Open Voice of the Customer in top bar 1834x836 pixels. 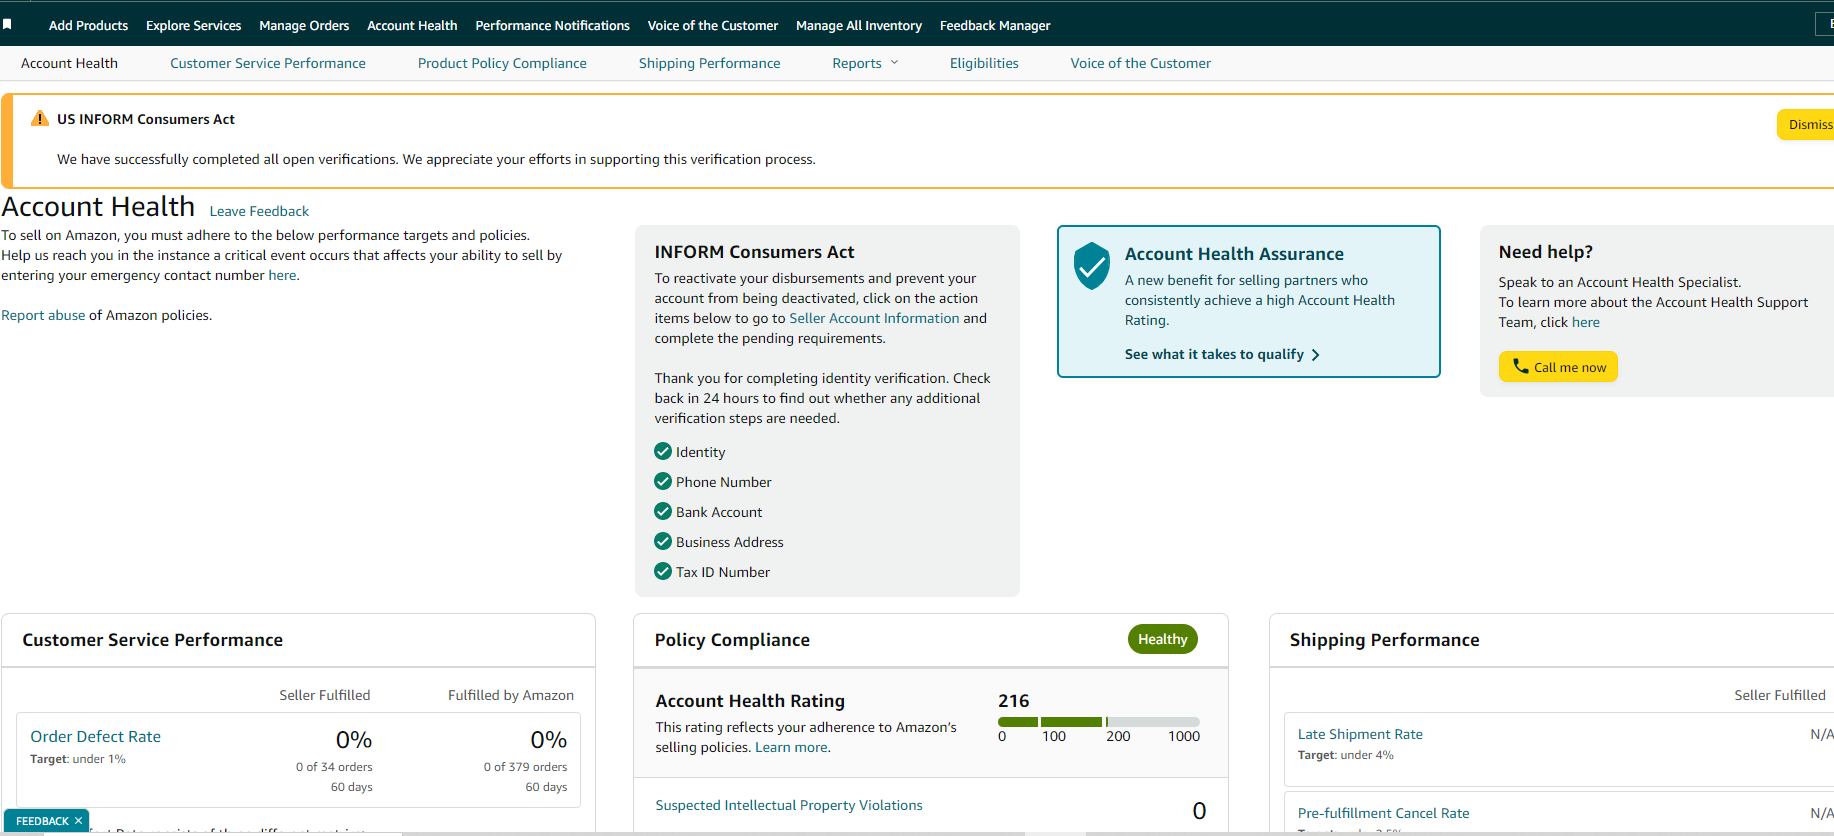pyautogui.click(x=712, y=26)
